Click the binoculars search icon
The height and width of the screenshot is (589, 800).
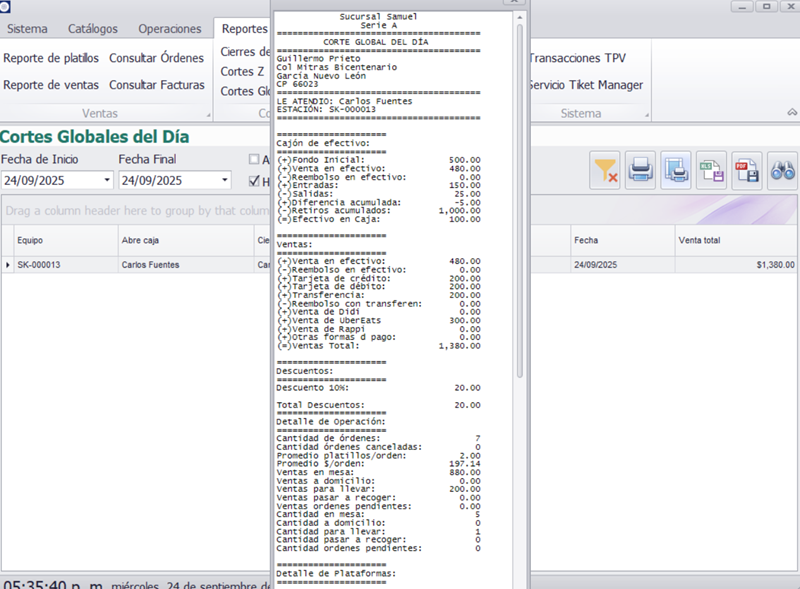pyautogui.click(x=782, y=171)
